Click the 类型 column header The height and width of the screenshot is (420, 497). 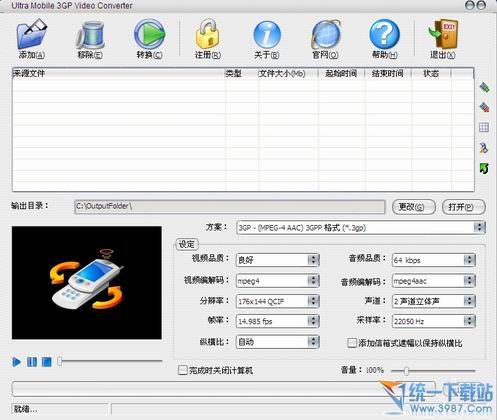click(x=242, y=73)
